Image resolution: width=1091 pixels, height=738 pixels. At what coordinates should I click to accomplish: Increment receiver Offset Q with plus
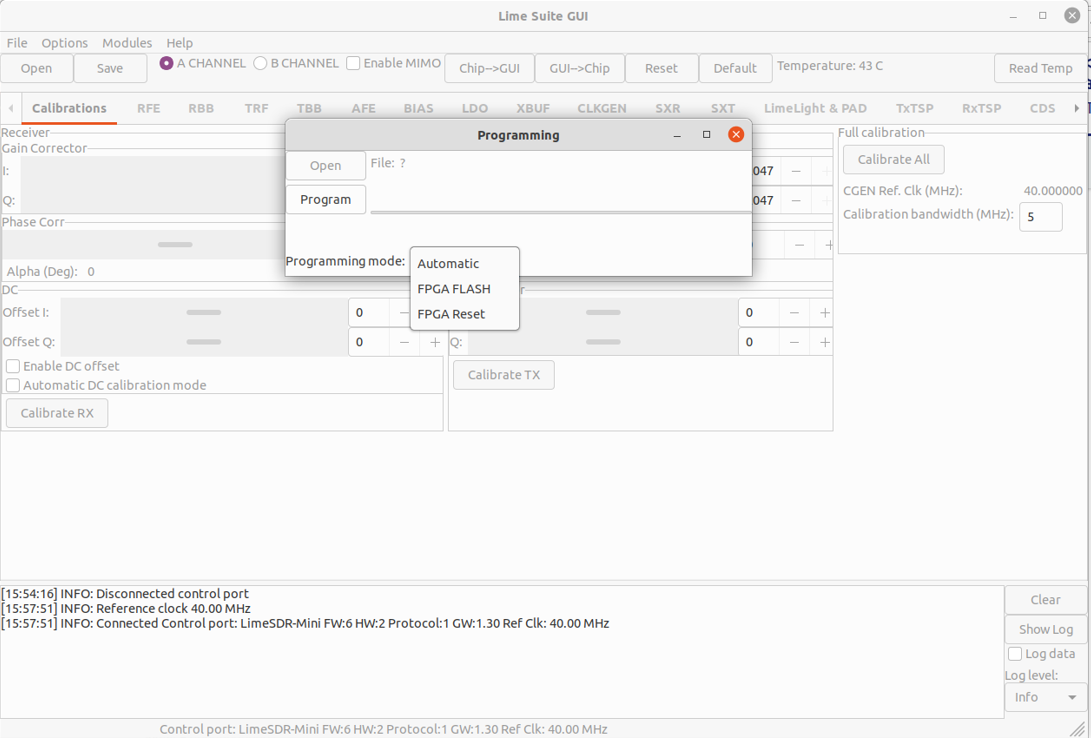[x=435, y=342]
